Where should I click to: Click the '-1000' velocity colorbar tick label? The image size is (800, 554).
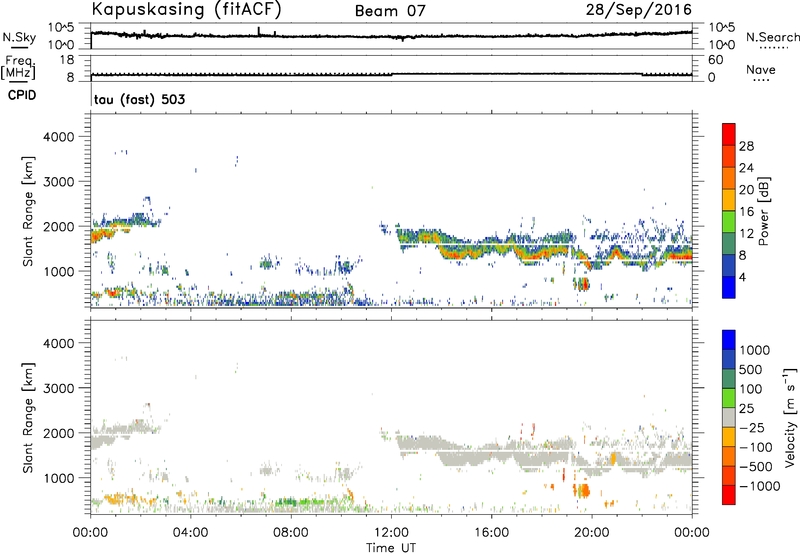click(759, 486)
